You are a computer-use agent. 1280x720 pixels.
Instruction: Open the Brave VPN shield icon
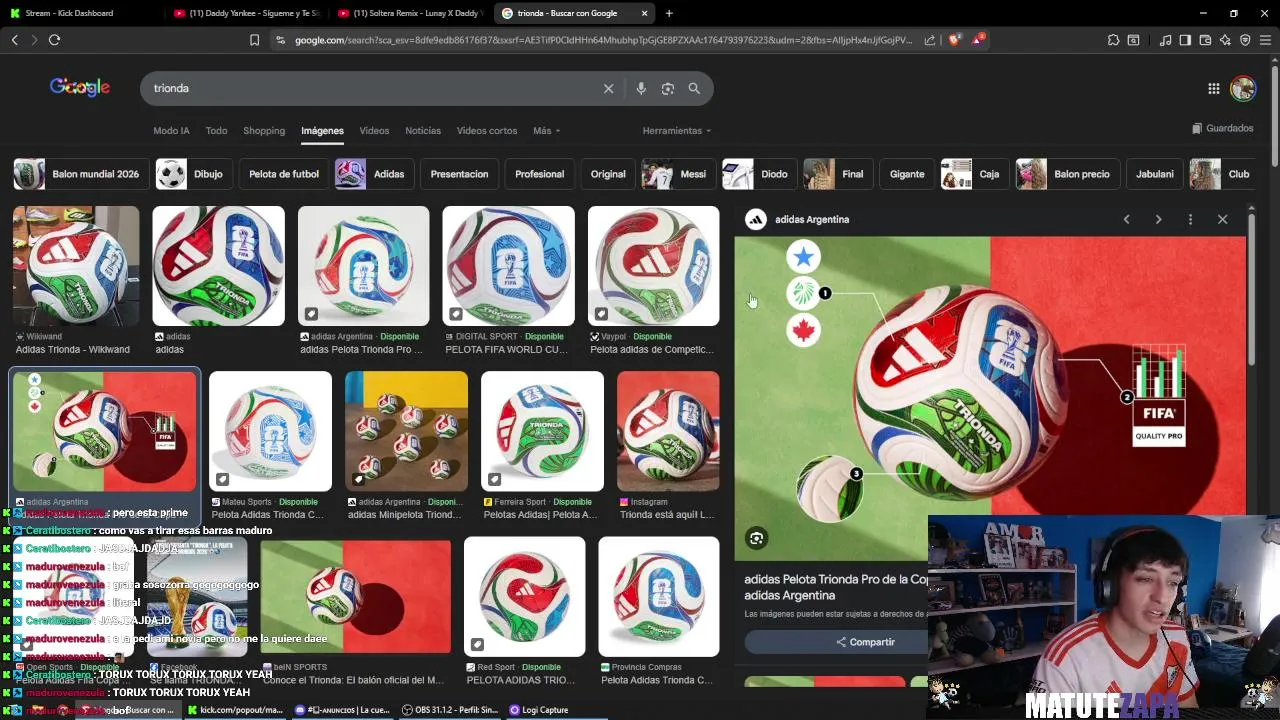(1245, 40)
